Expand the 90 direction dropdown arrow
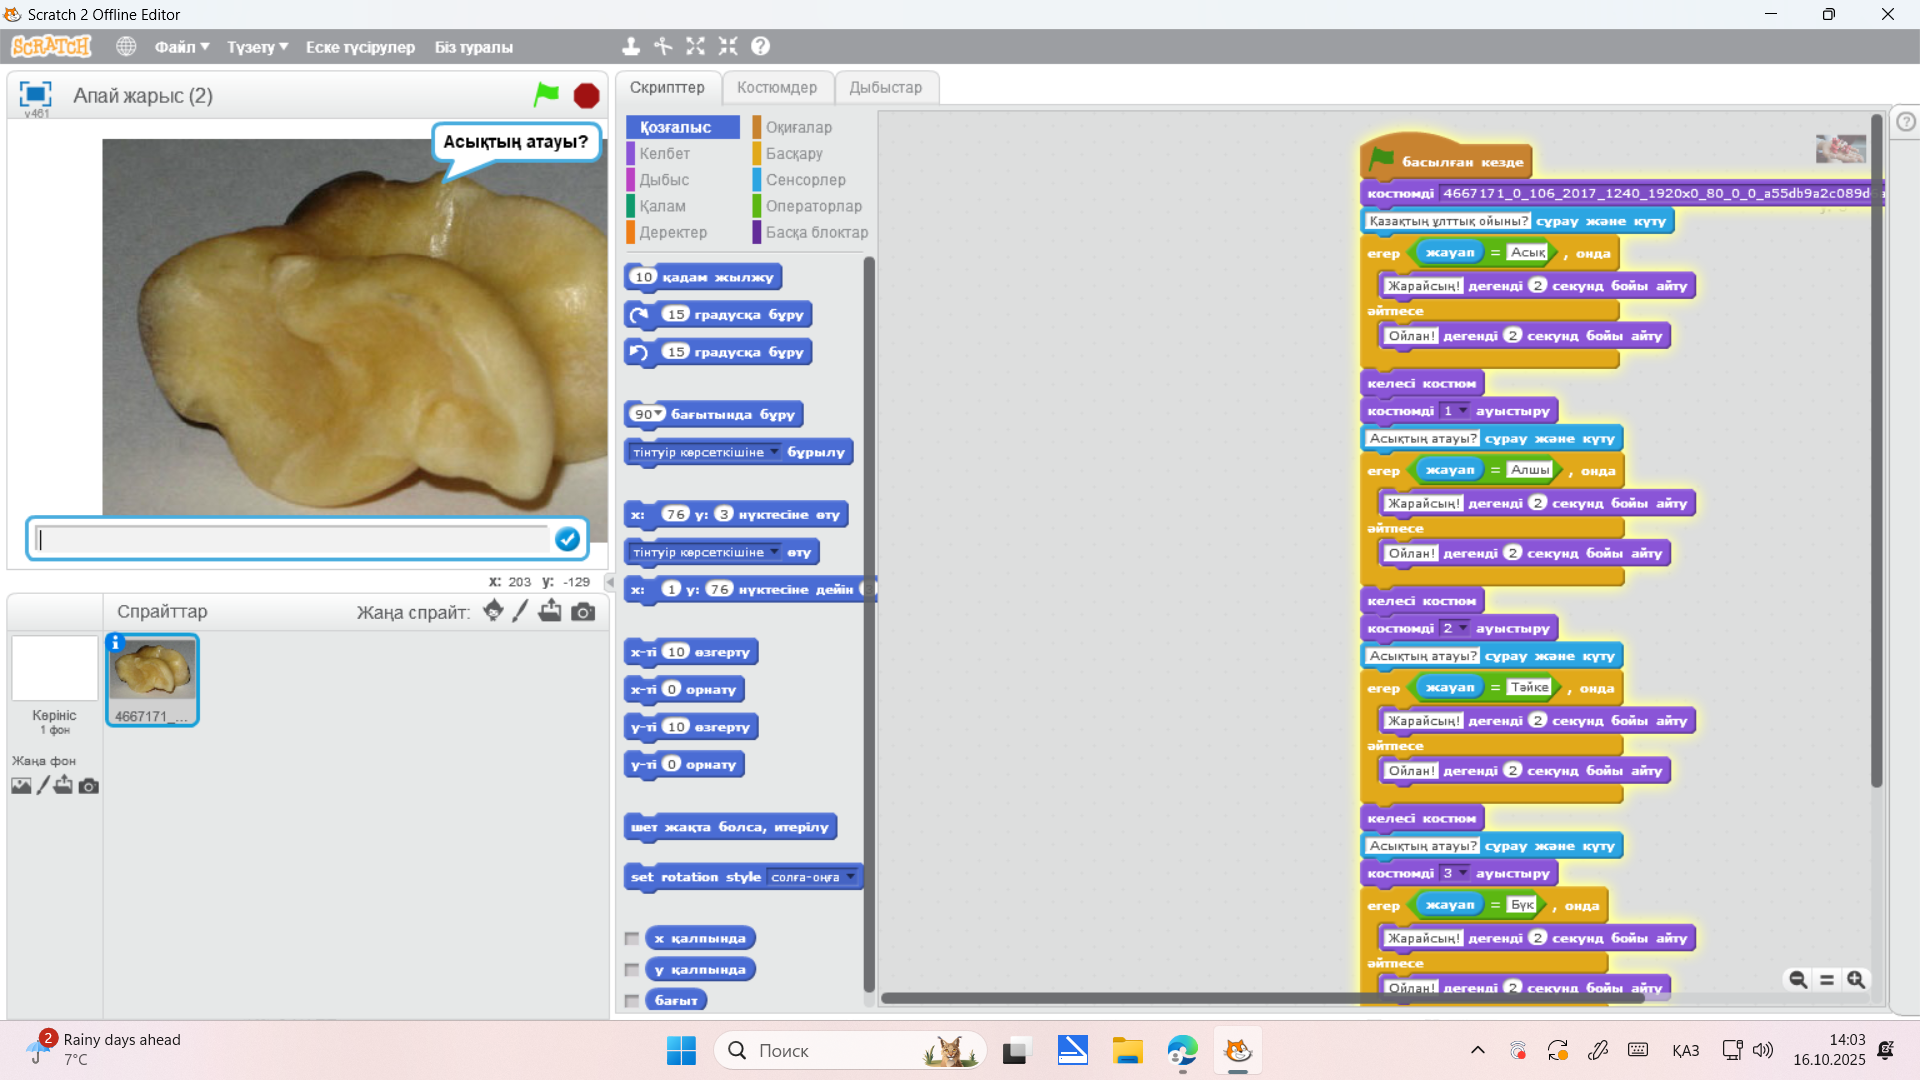Image resolution: width=1920 pixels, height=1080 pixels. 659,413
